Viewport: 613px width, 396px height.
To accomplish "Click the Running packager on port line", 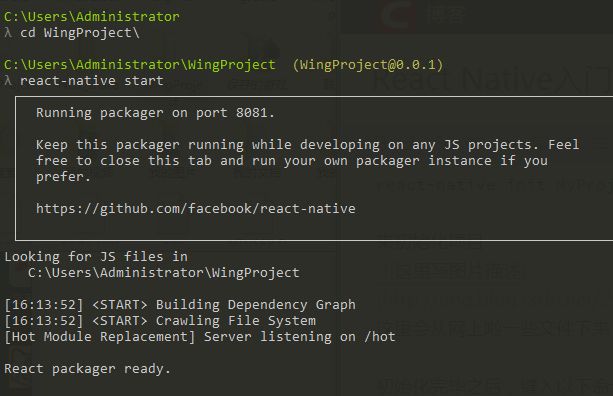I will (x=155, y=113).
